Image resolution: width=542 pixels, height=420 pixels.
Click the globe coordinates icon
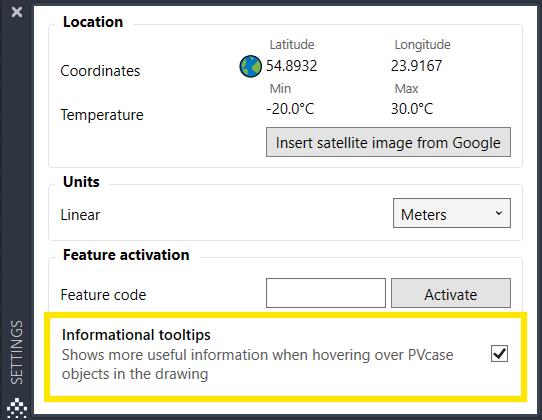250,66
